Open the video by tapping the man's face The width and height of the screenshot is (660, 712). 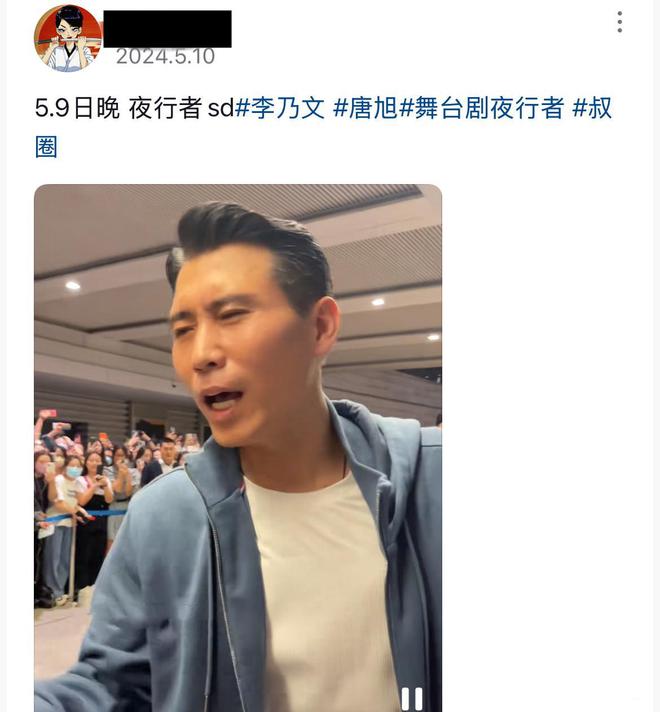[245, 345]
